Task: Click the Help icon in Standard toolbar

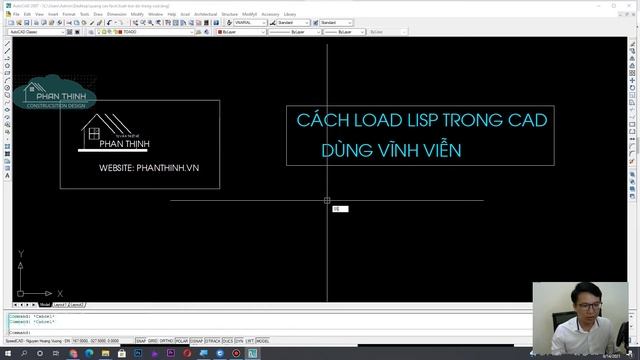Action: pos(216,23)
